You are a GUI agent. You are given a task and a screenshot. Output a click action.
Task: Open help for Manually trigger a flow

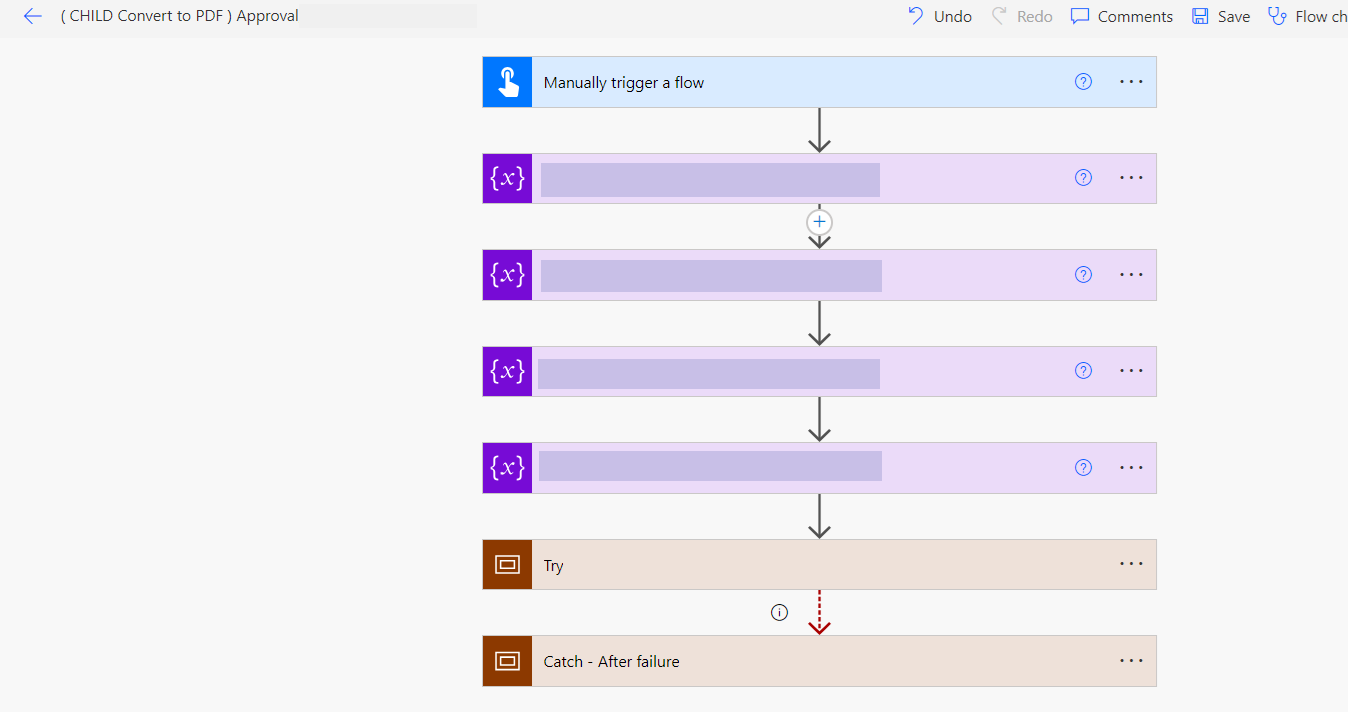[1083, 82]
